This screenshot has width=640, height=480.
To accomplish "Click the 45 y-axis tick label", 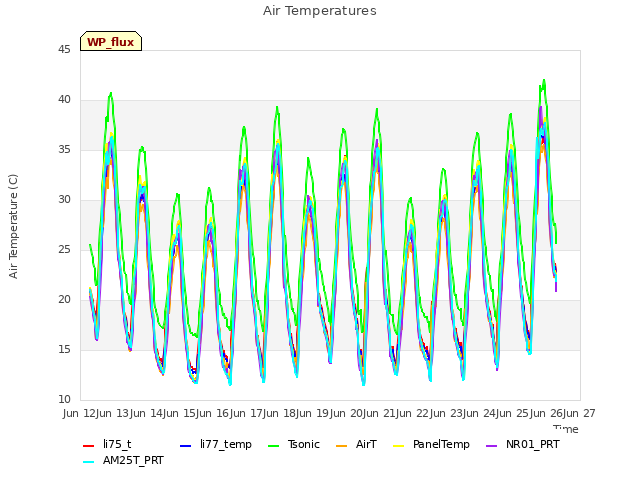I will (64, 50).
